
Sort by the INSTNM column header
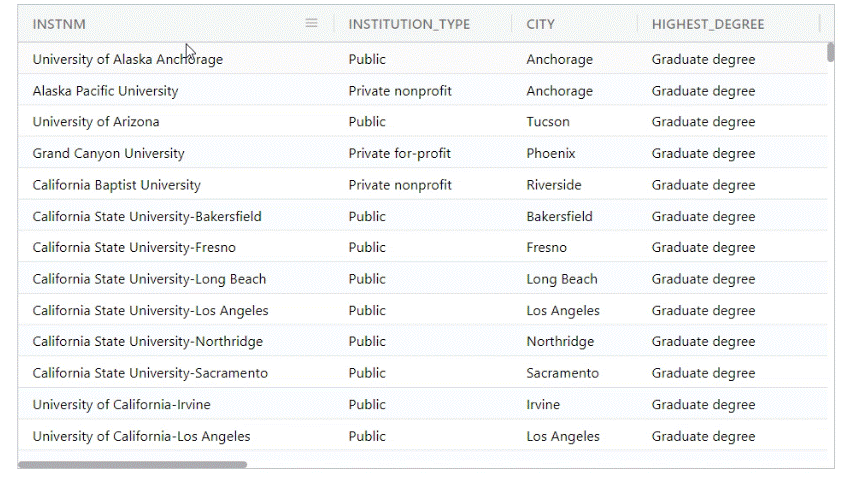click(x=59, y=24)
